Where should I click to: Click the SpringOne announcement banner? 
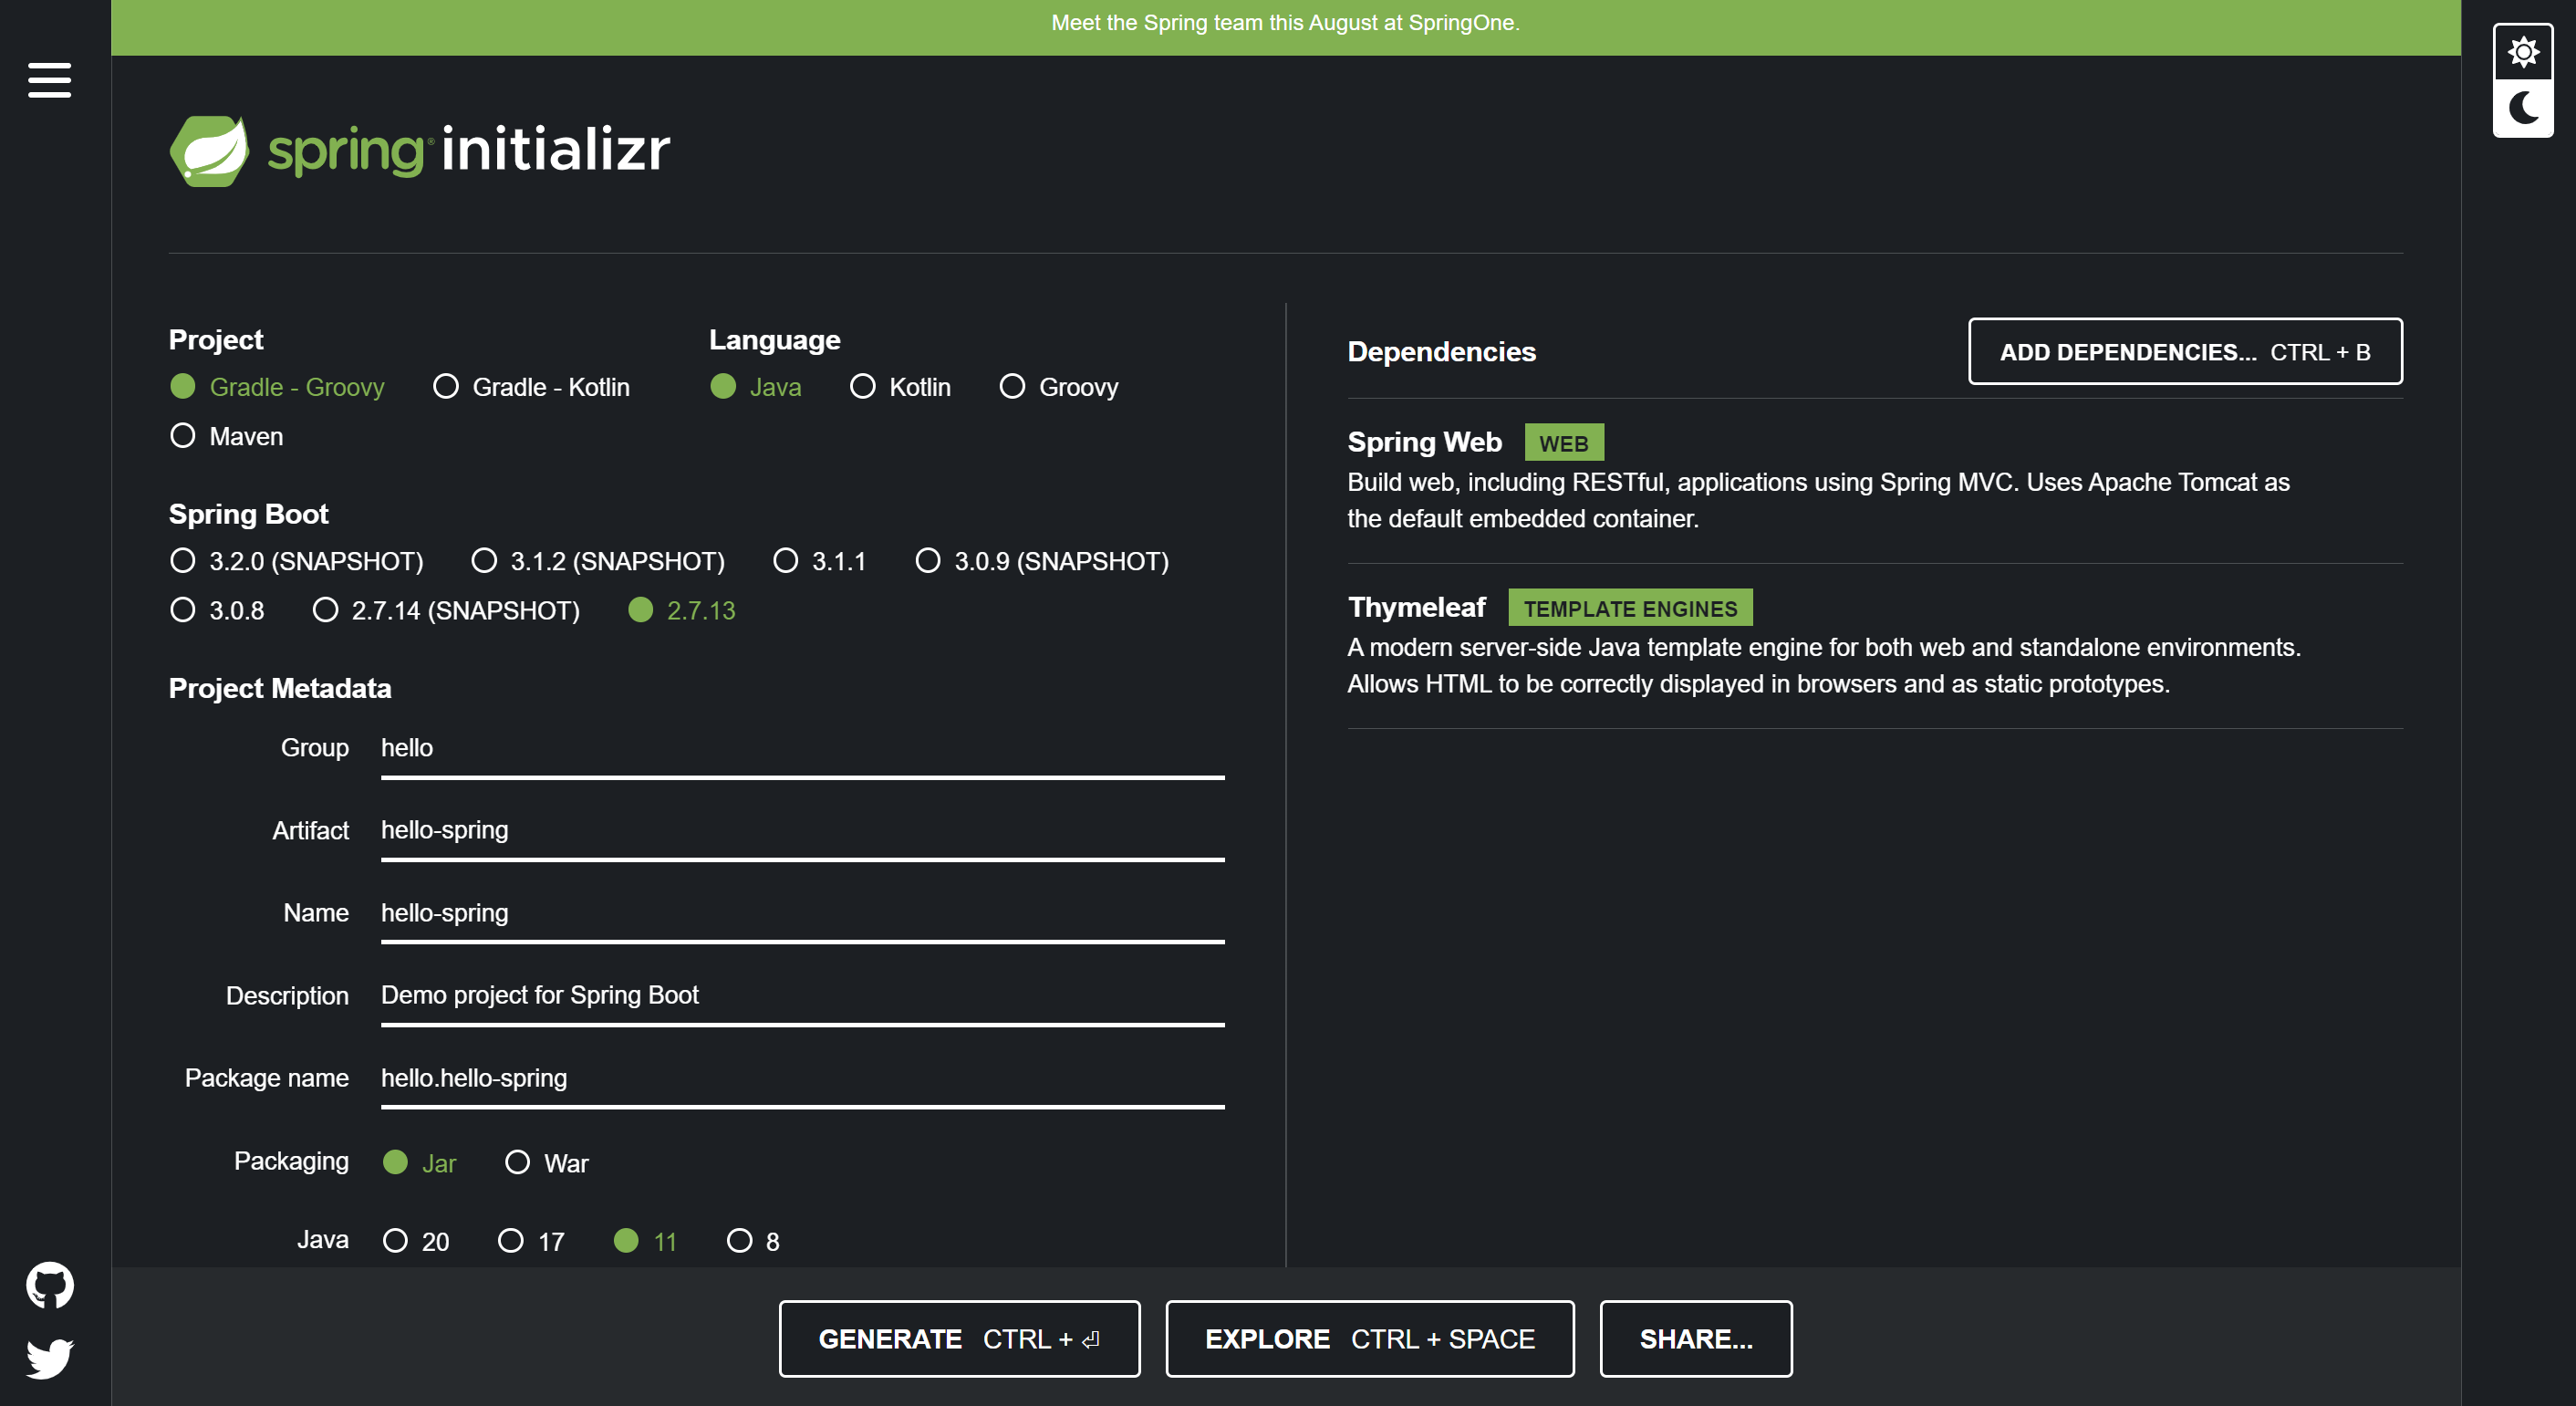(x=1285, y=23)
